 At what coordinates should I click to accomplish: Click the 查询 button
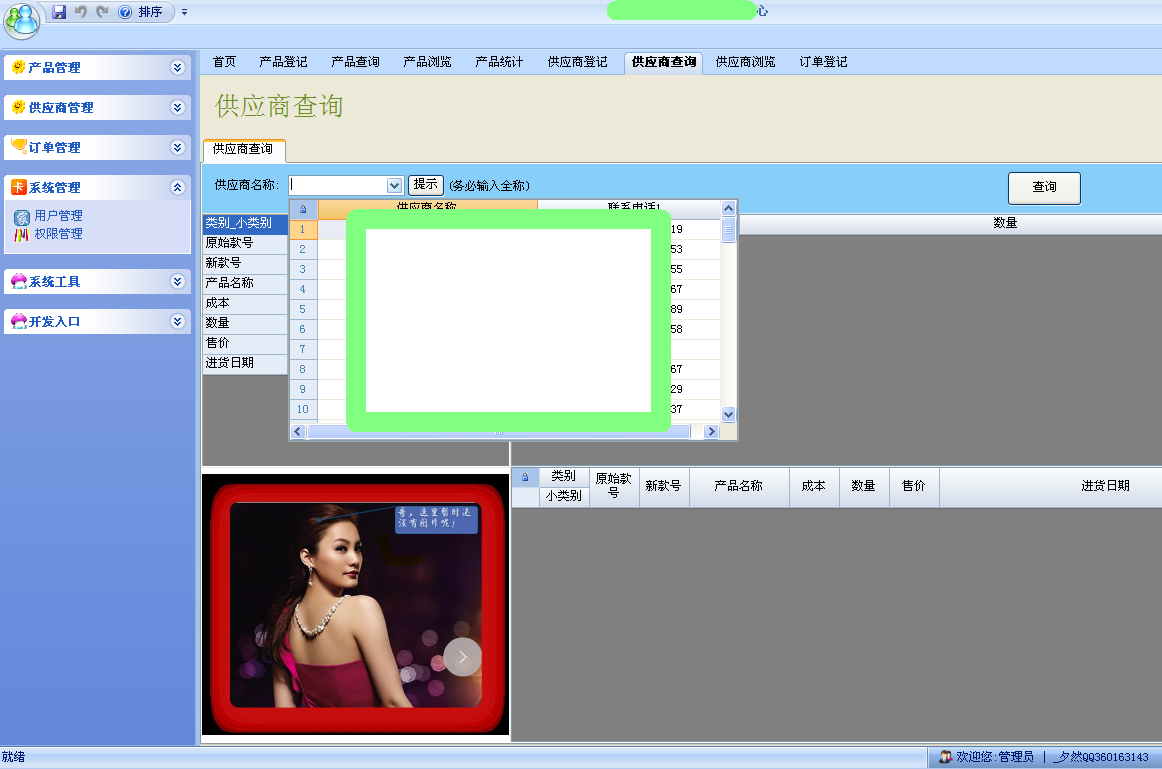click(x=1044, y=187)
